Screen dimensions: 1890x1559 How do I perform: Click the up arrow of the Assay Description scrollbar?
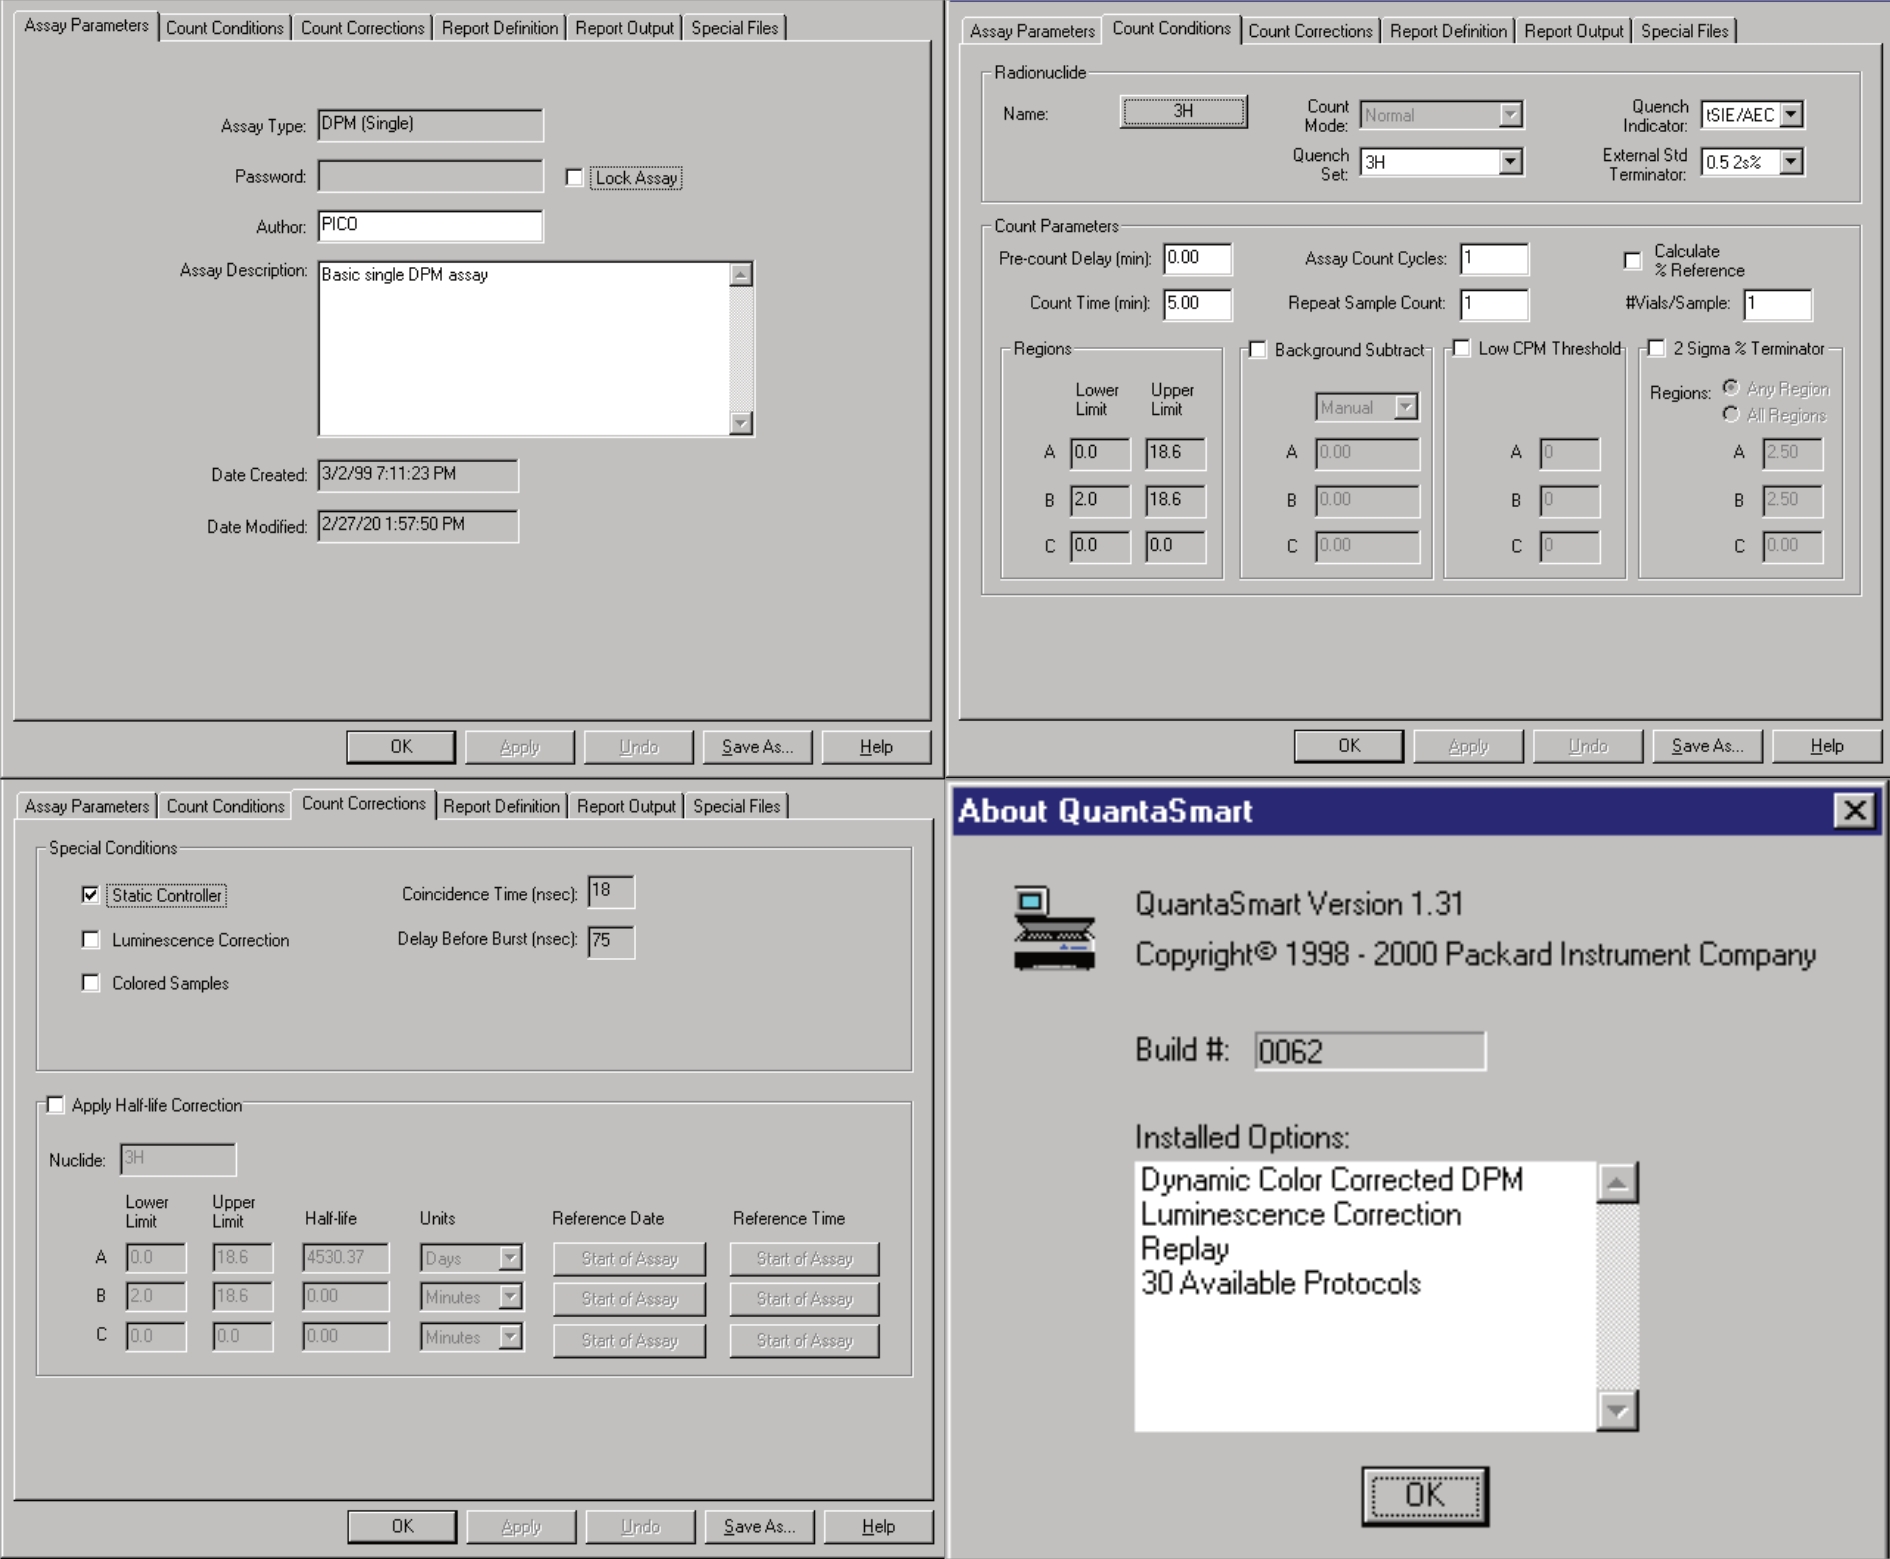(741, 274)
